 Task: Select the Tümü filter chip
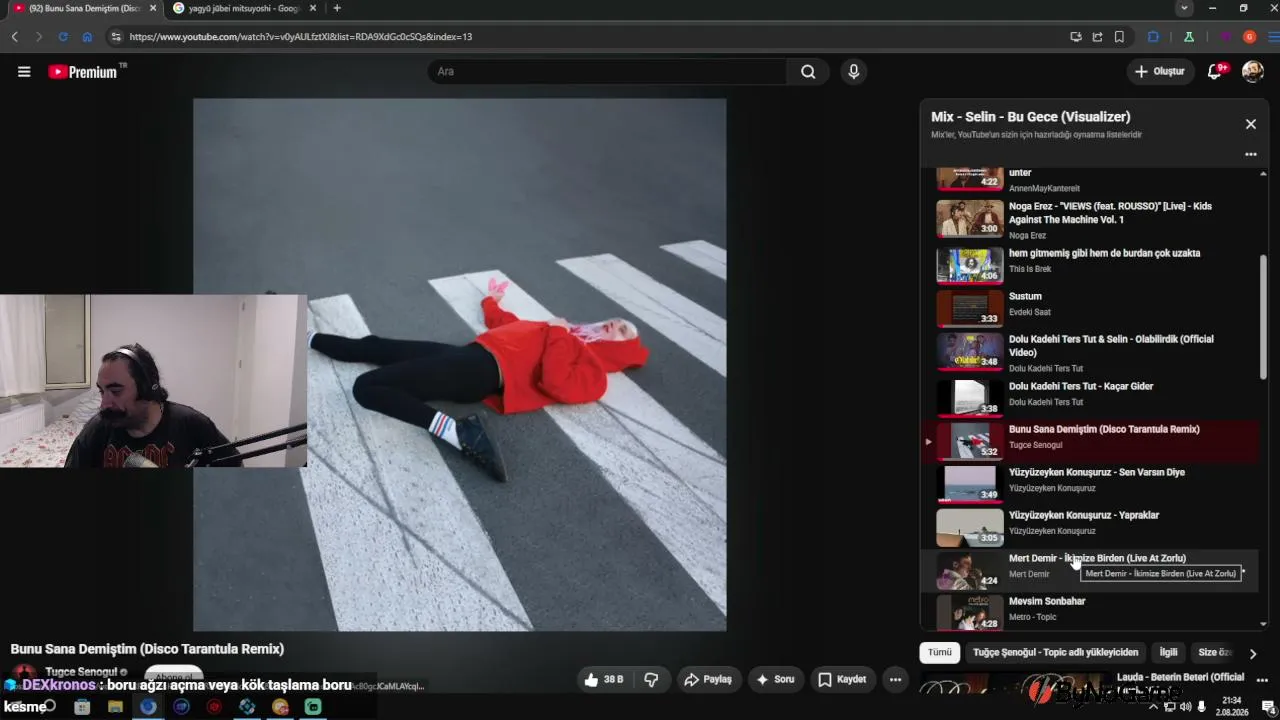tap(940, 653)
